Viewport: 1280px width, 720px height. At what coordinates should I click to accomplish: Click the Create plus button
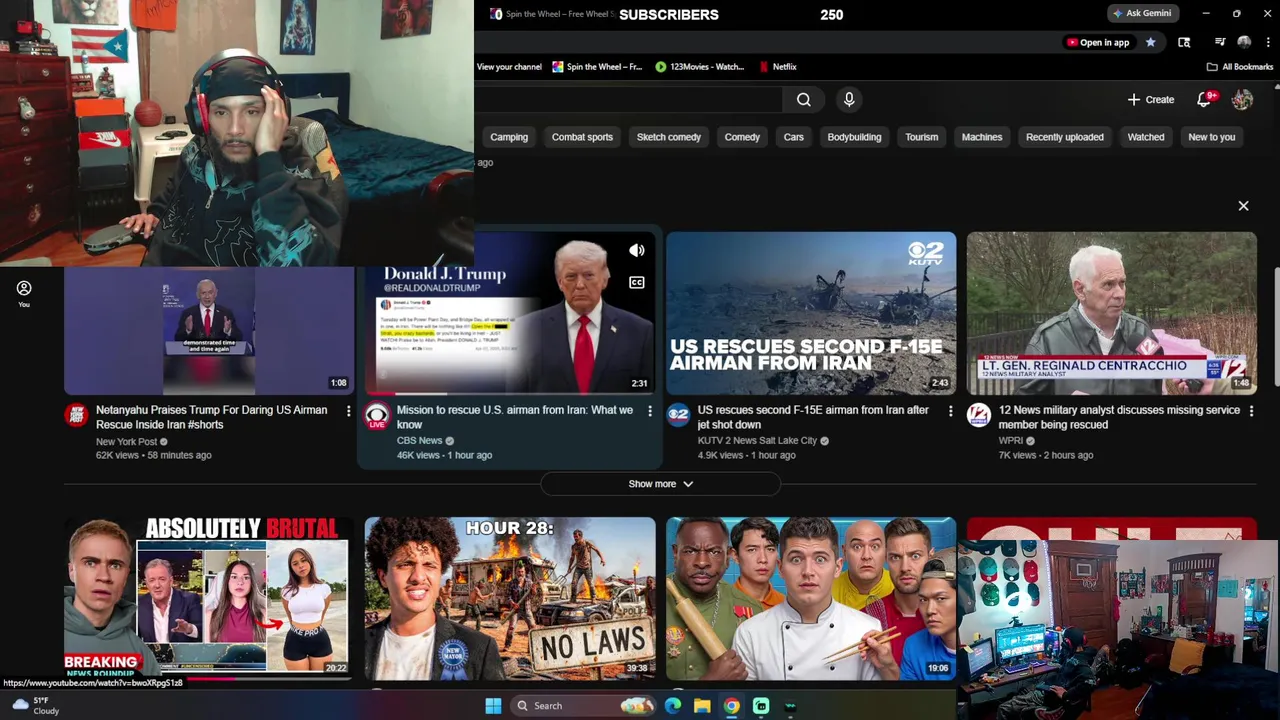pyautogui.click(x=1151, y=99)
